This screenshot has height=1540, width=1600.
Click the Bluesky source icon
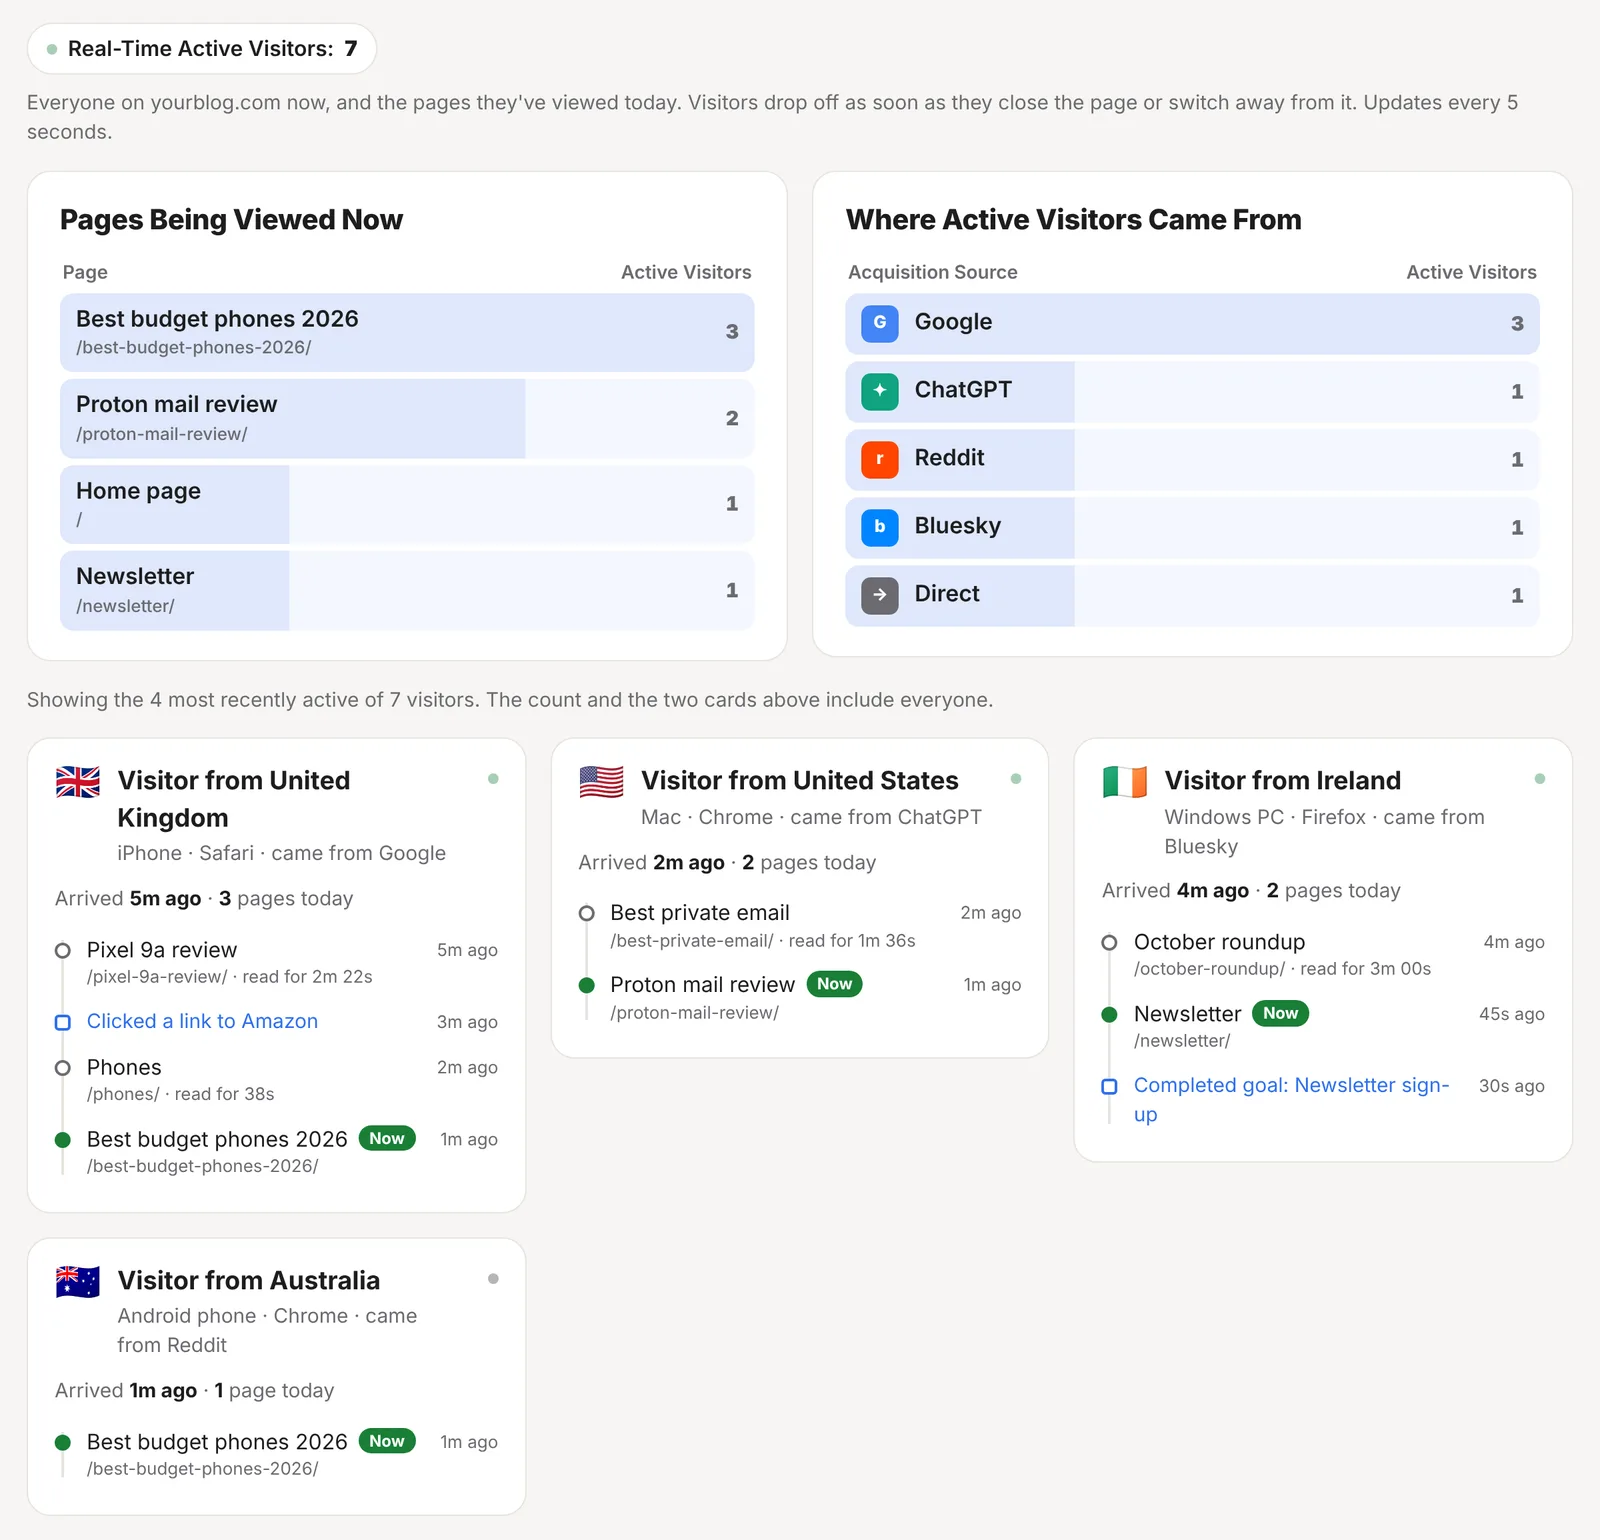tap(879, 527)
